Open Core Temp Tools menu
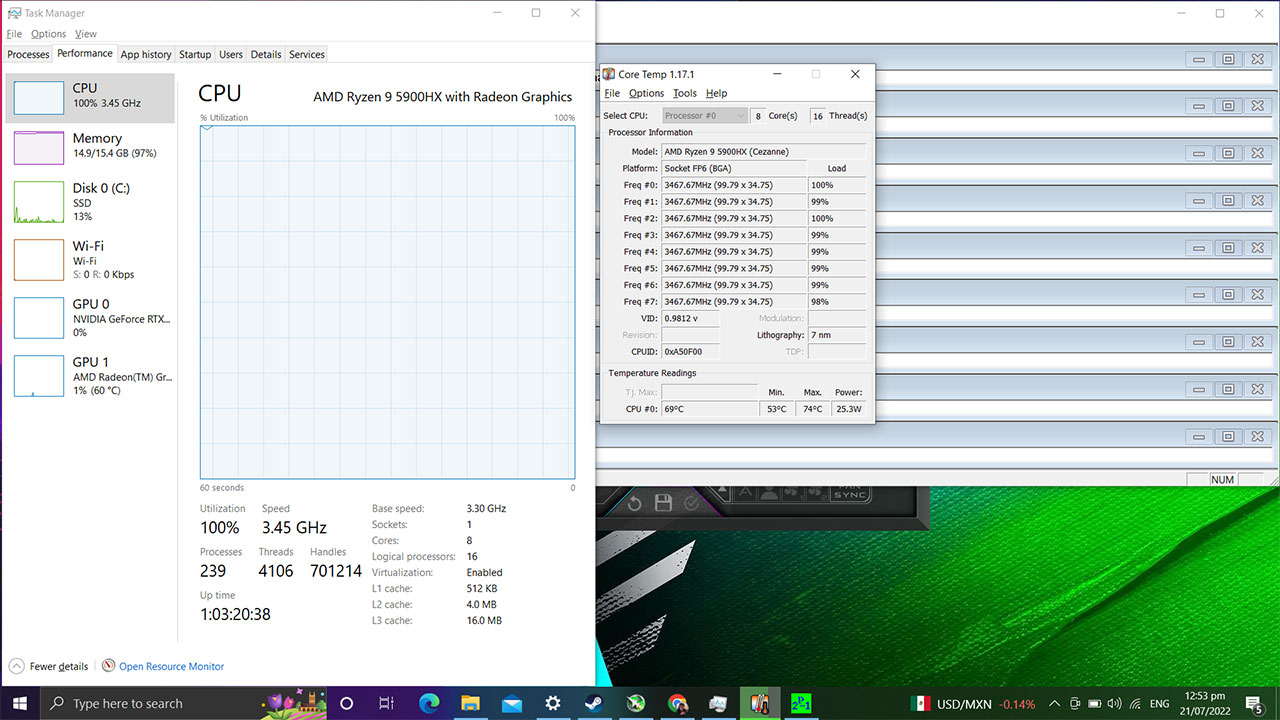Screen dimensions: 1280x720 pos(684,93)
